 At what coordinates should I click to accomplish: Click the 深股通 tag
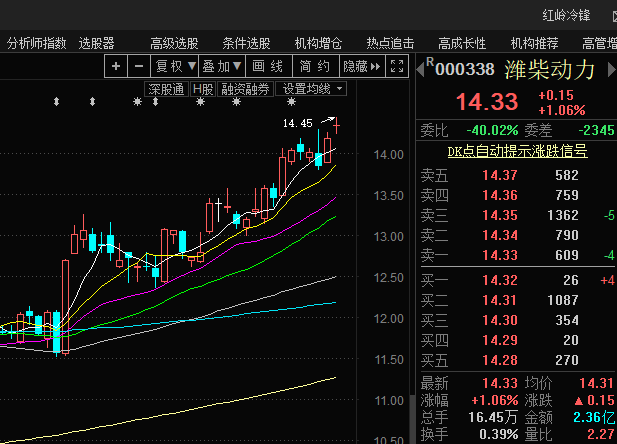[166, 89]
